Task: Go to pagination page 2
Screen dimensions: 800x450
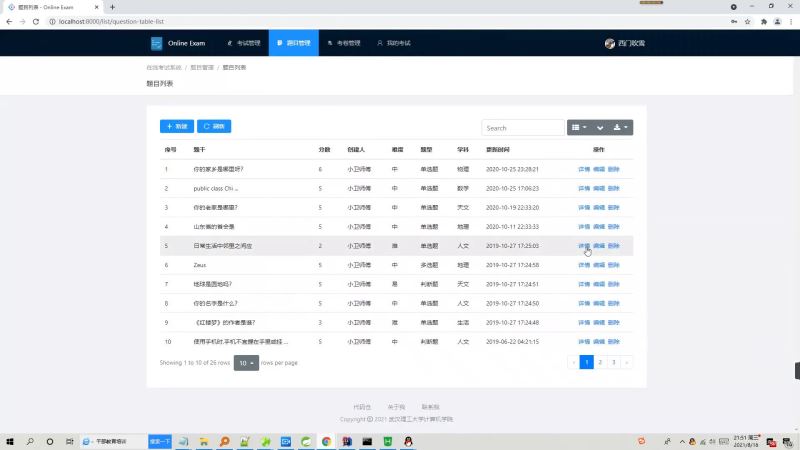Action: click(x=600, y=362)
